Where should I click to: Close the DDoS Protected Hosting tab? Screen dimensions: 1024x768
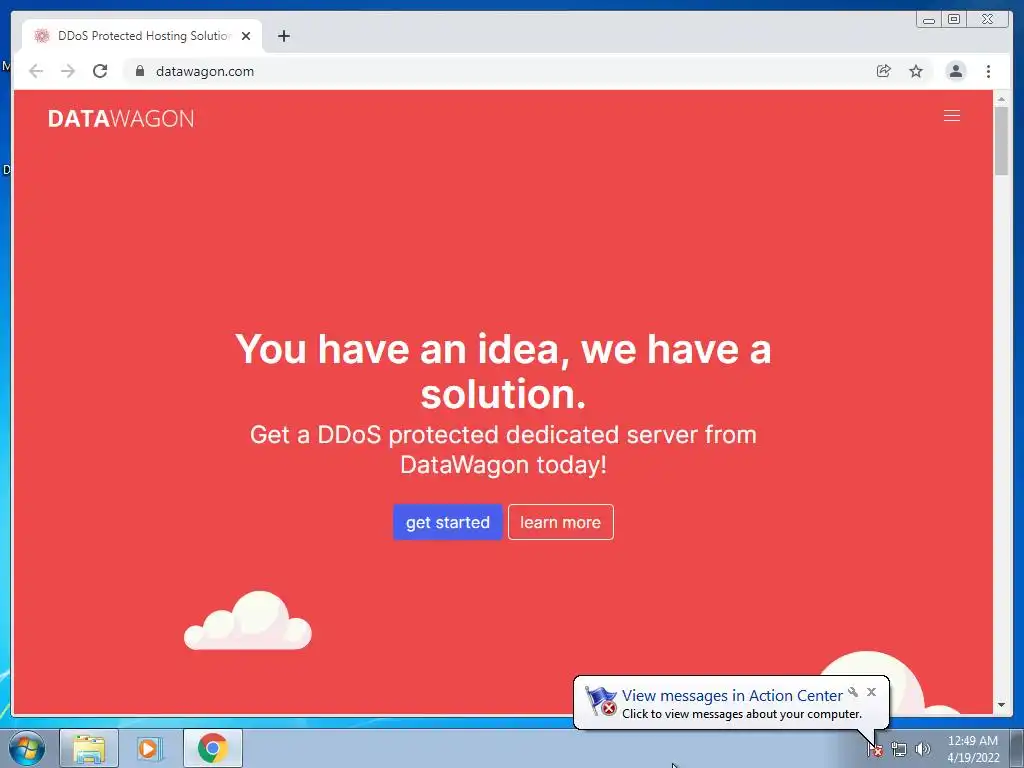point(246,36)
